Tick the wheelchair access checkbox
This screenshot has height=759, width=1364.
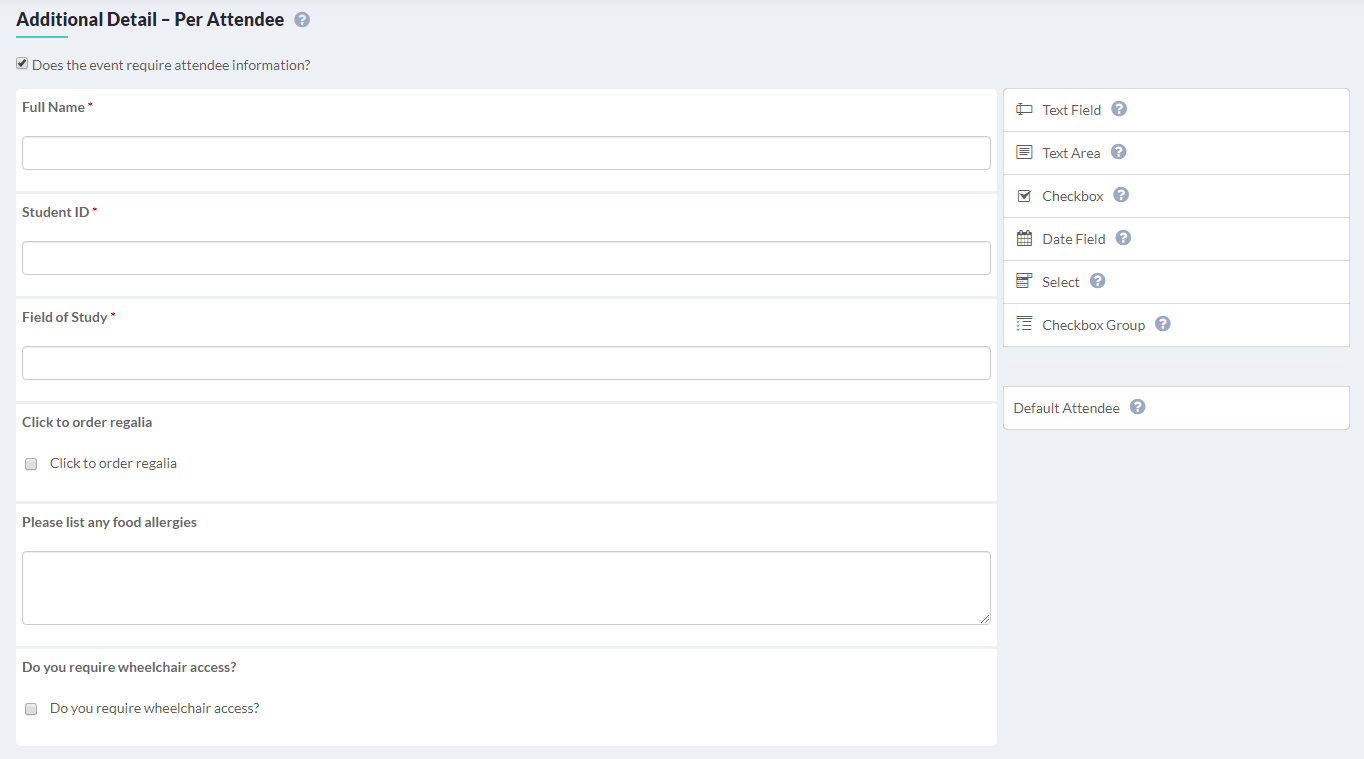(x=31, y=709)
